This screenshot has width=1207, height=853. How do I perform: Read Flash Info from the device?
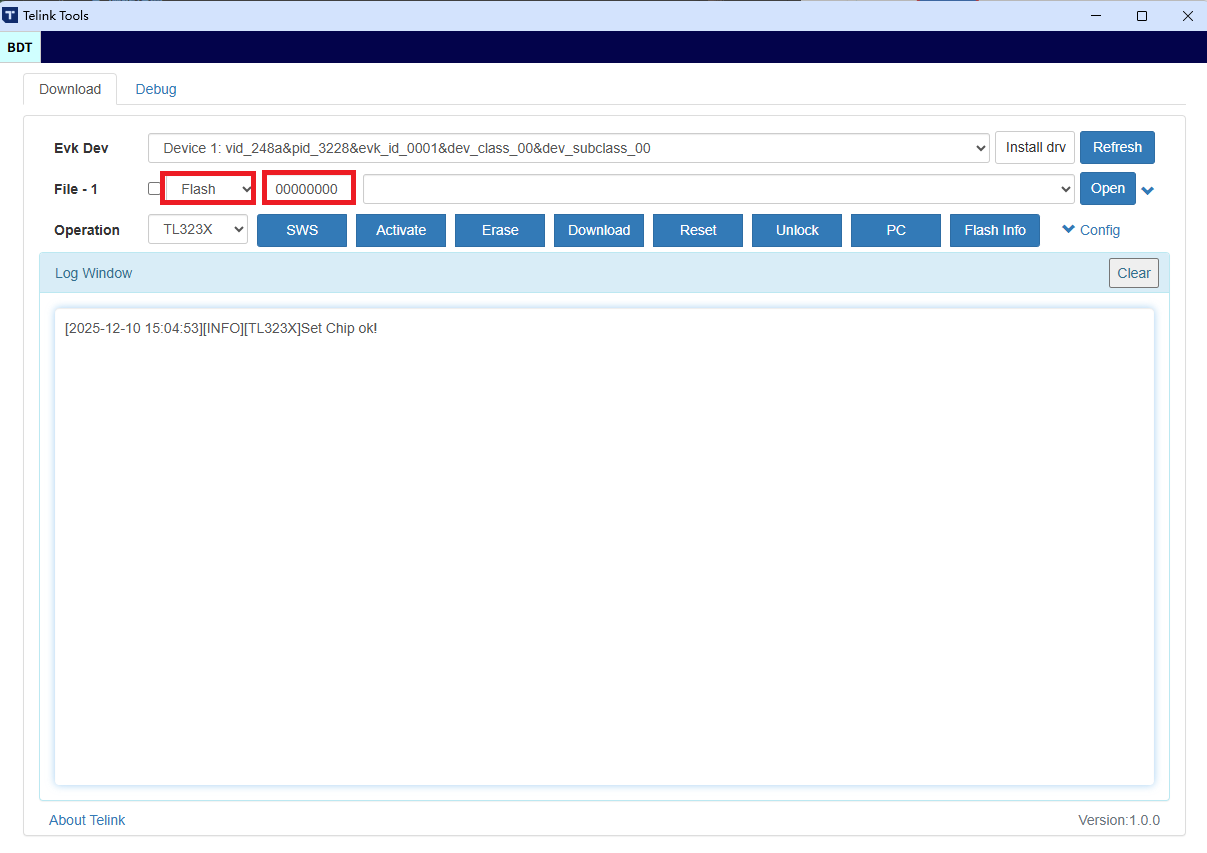994,230
